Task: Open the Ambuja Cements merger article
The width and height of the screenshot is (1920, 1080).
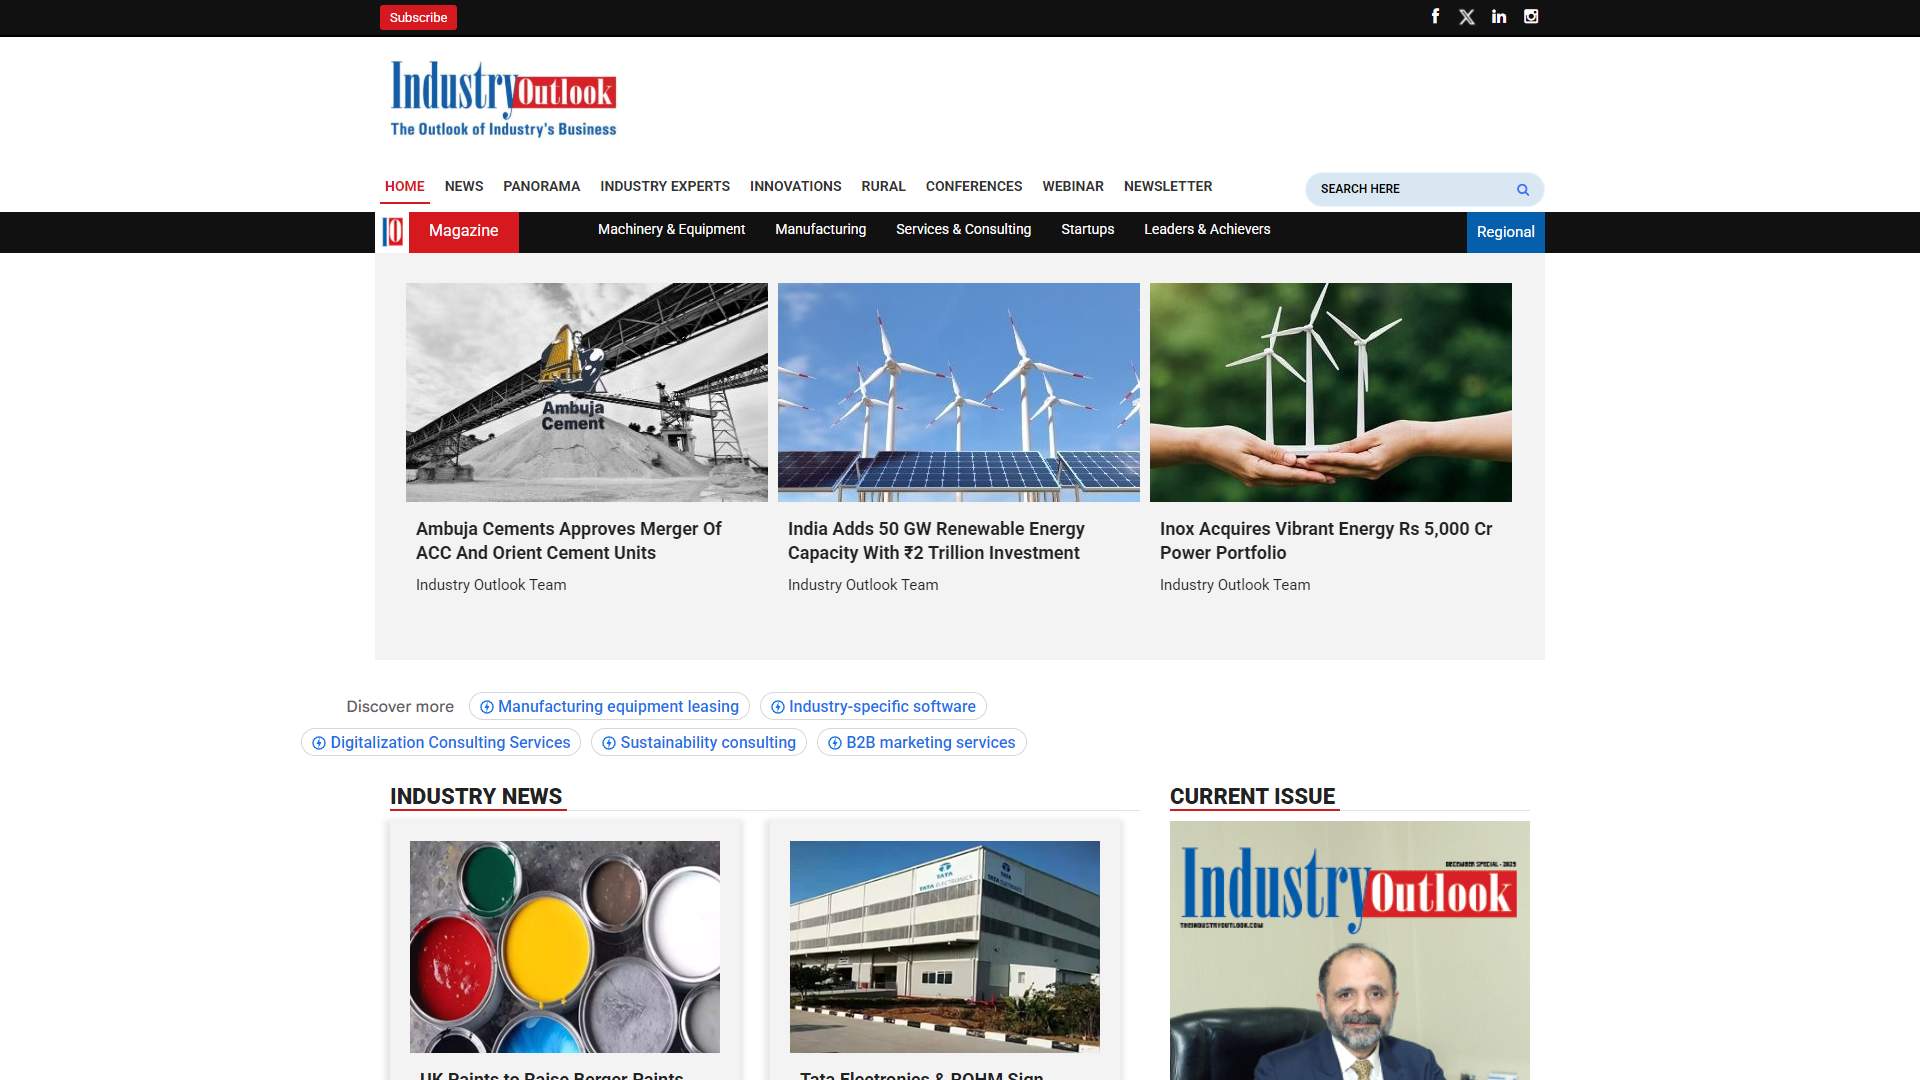Action: (568, 540)
